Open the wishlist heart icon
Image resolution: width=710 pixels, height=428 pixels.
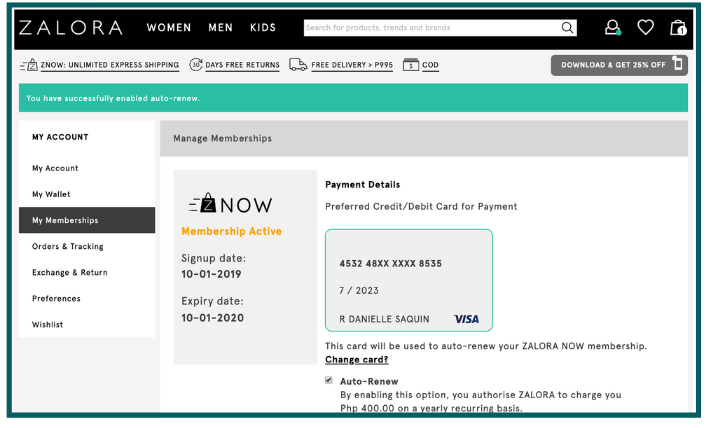645,28
